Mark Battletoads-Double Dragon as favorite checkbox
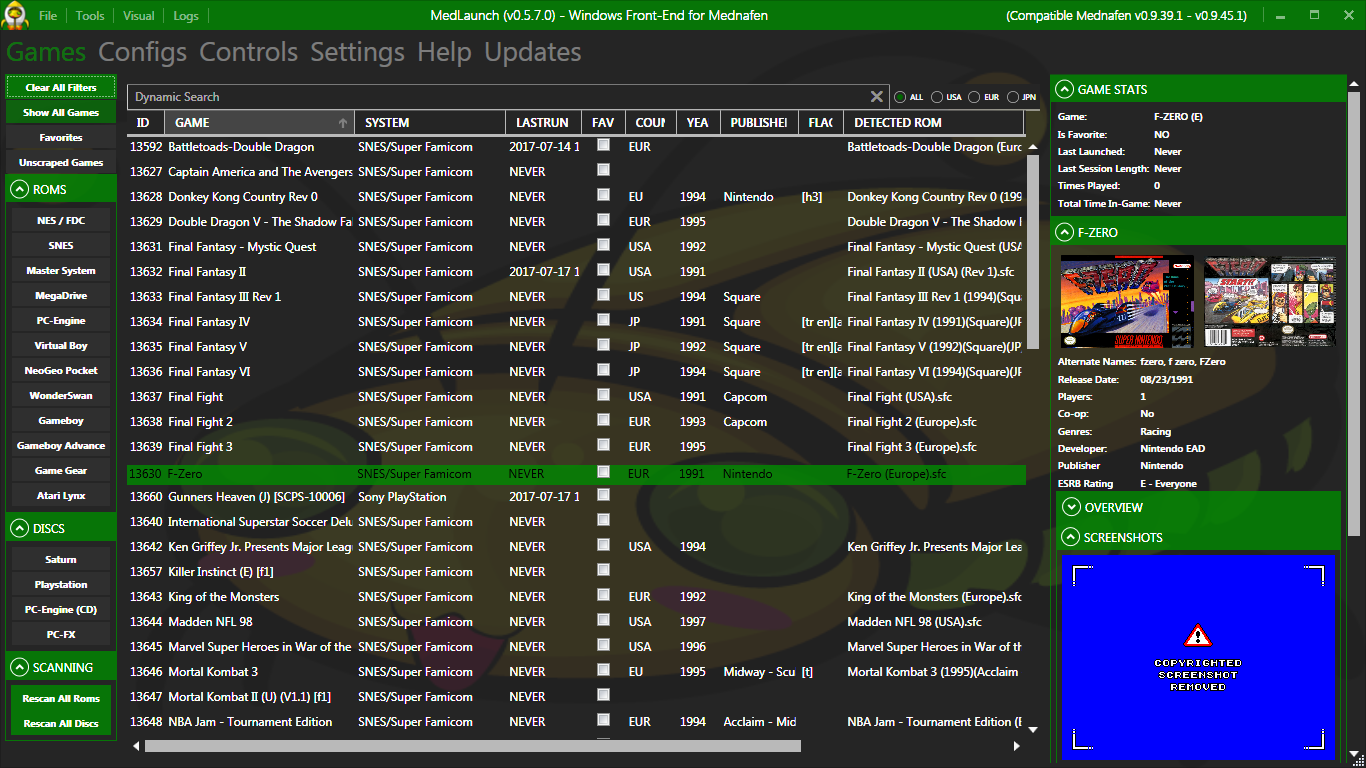The height and width of the screenshot is (768, 1366). point(603,145)
